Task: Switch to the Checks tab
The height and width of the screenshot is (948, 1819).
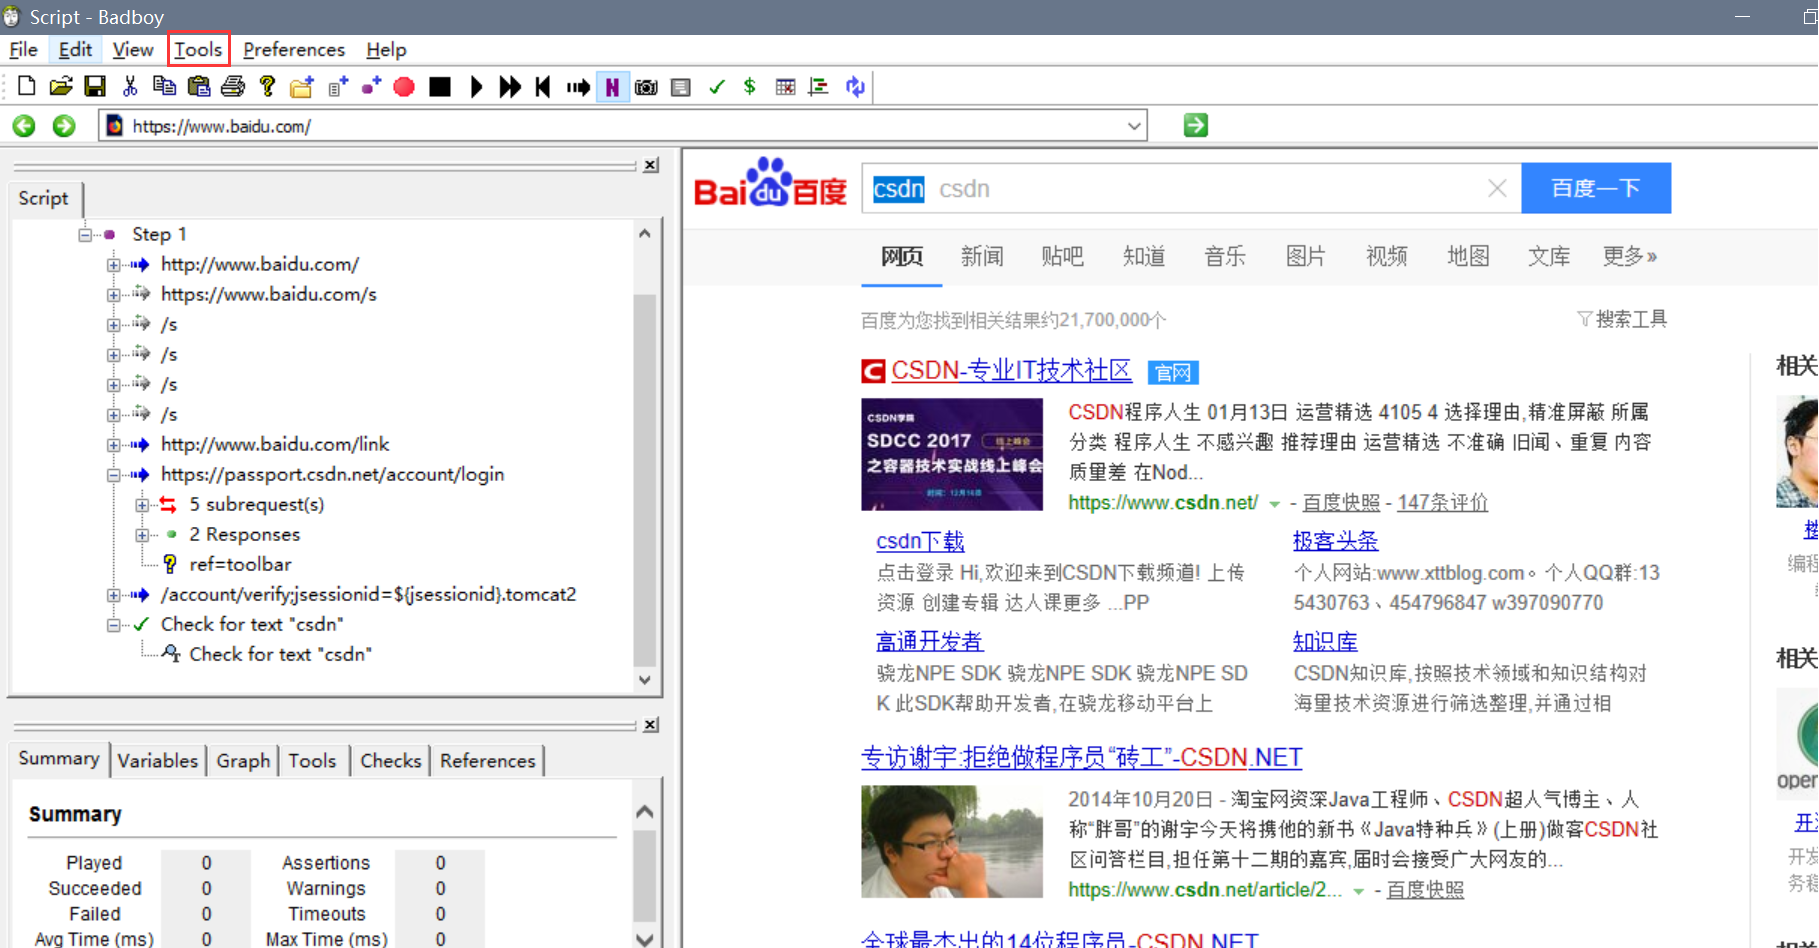Action: pos(390,761)
